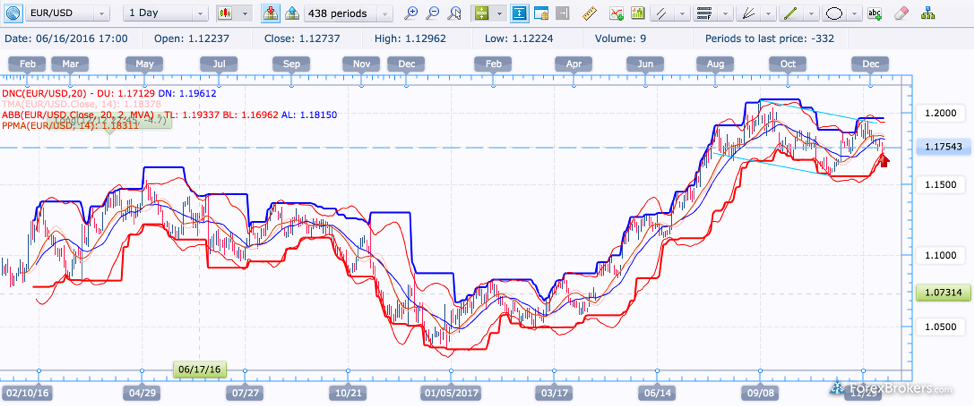Jump to the Aug month marker
The image size is (974, 406).
point(715,64)
